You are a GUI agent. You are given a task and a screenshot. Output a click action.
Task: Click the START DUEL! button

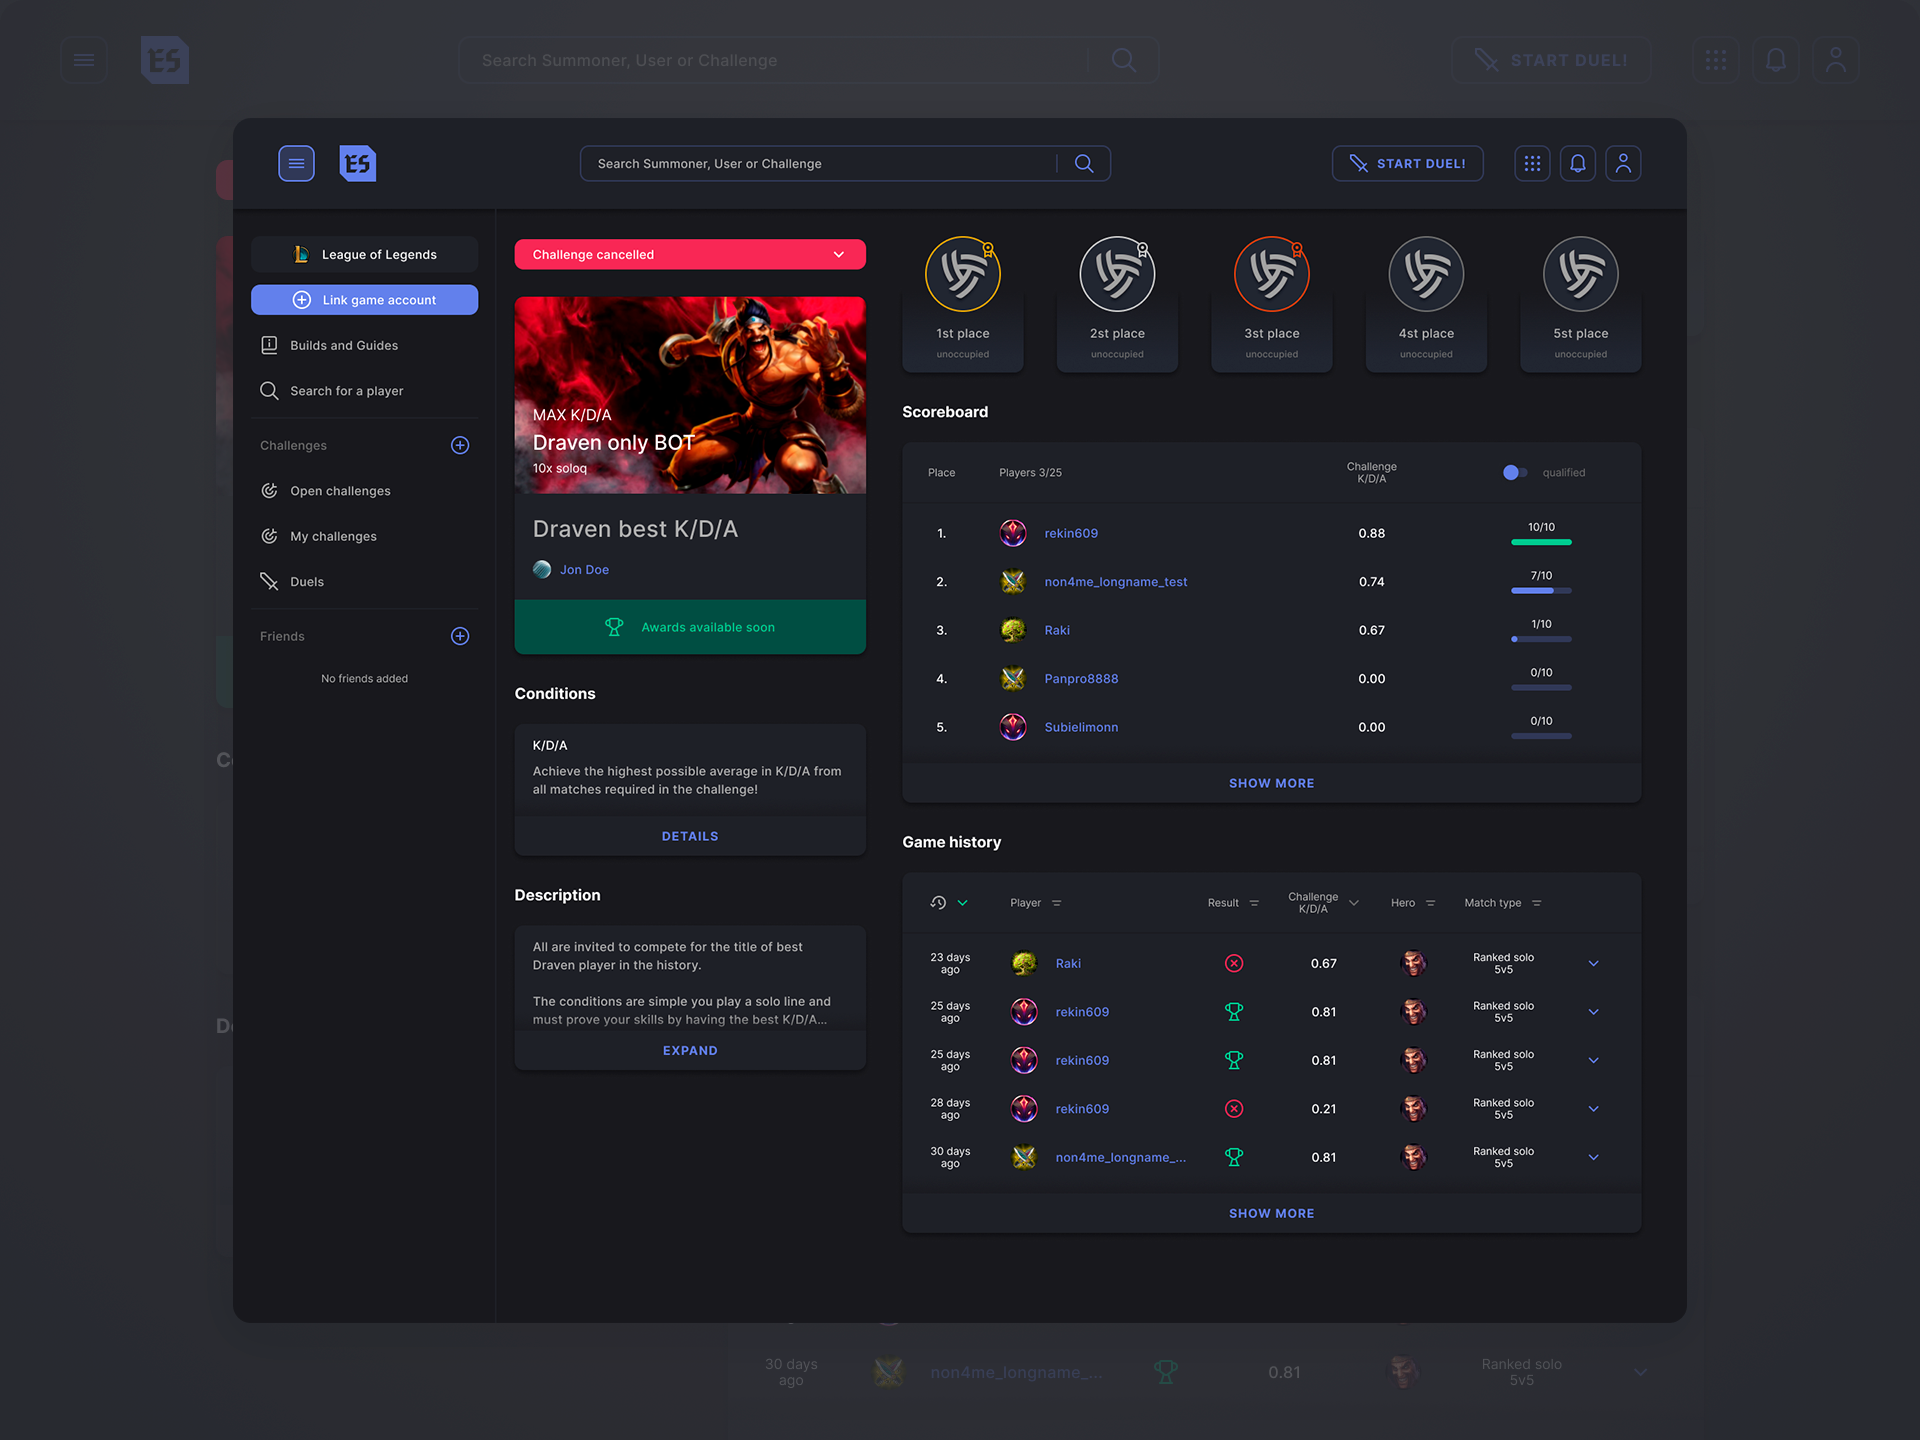pos(1407,163)
